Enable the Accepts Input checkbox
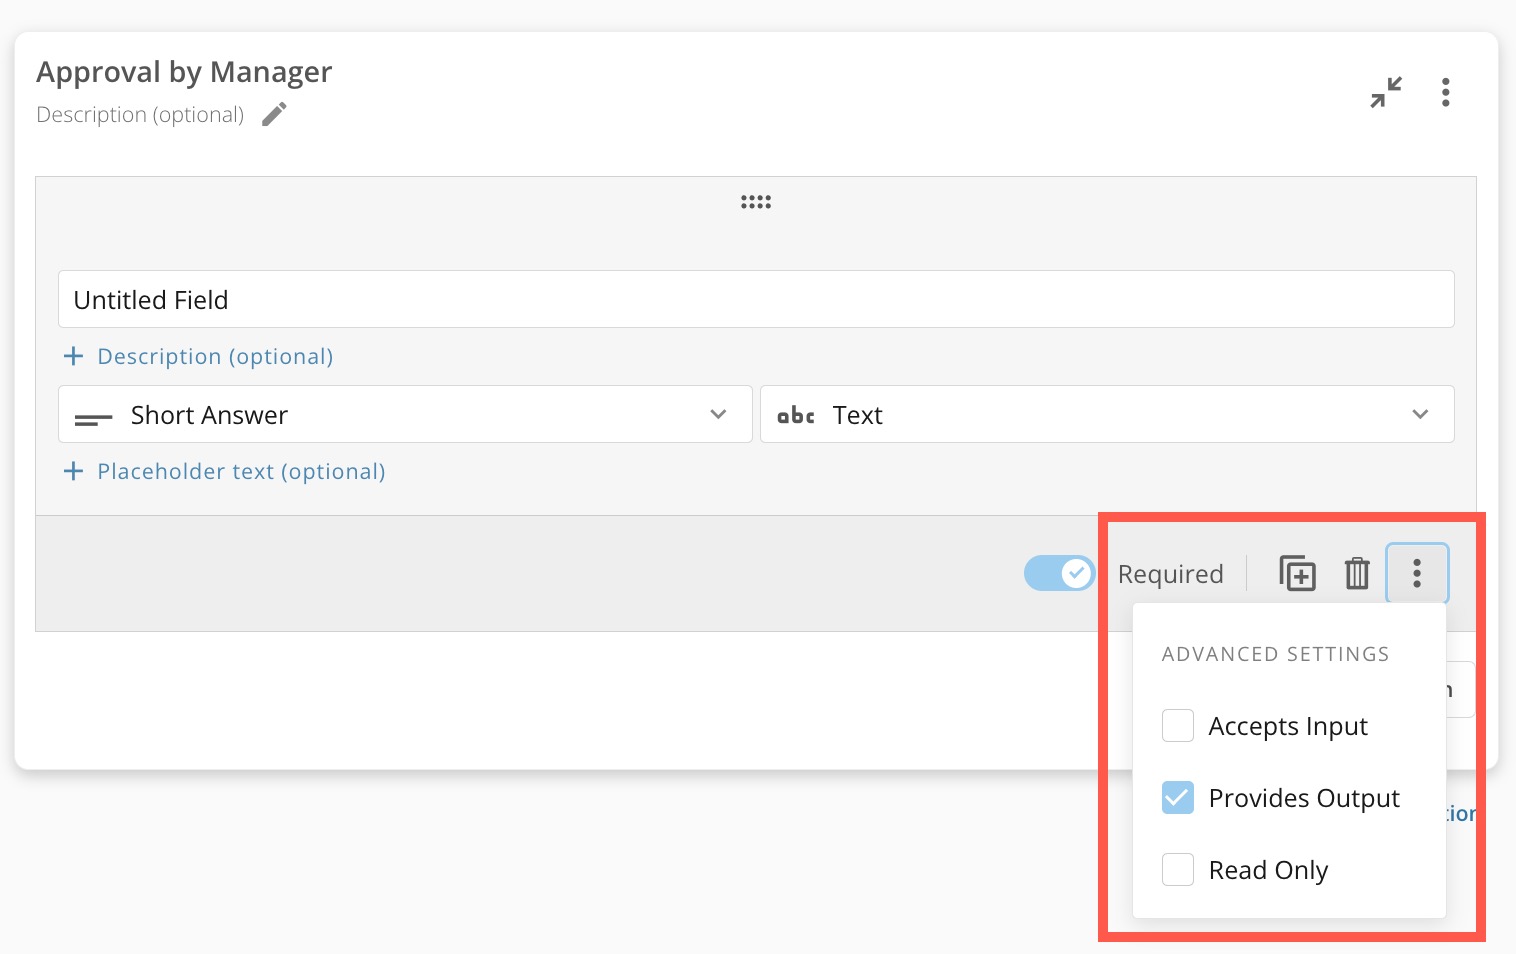1516x954 pixels. 1178,725
